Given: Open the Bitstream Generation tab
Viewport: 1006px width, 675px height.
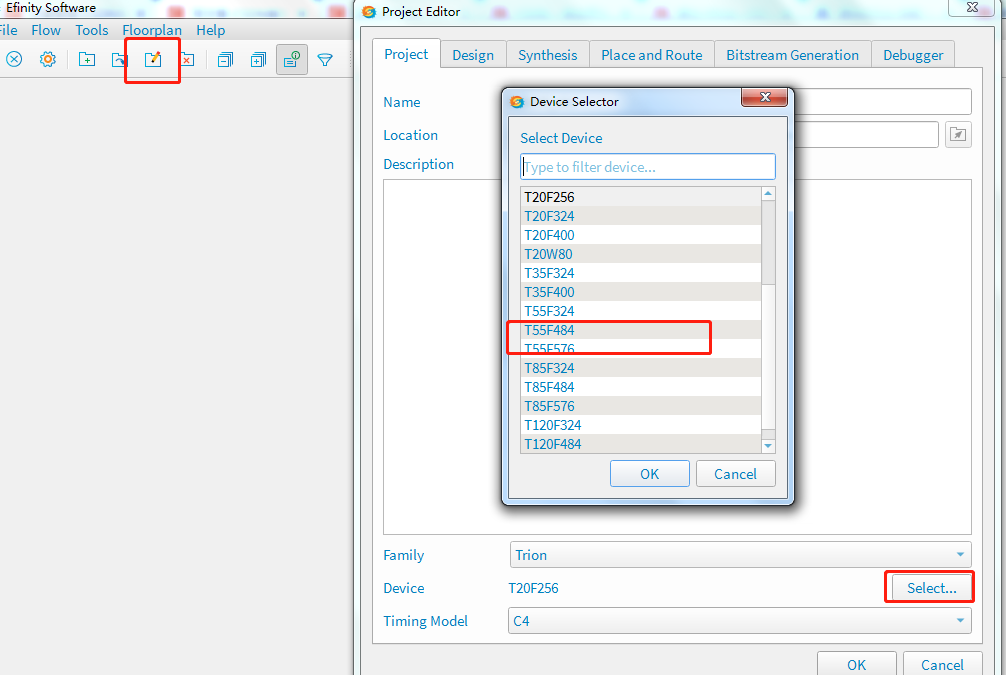Looking at the screenshot, I should [x=792, y=55].
